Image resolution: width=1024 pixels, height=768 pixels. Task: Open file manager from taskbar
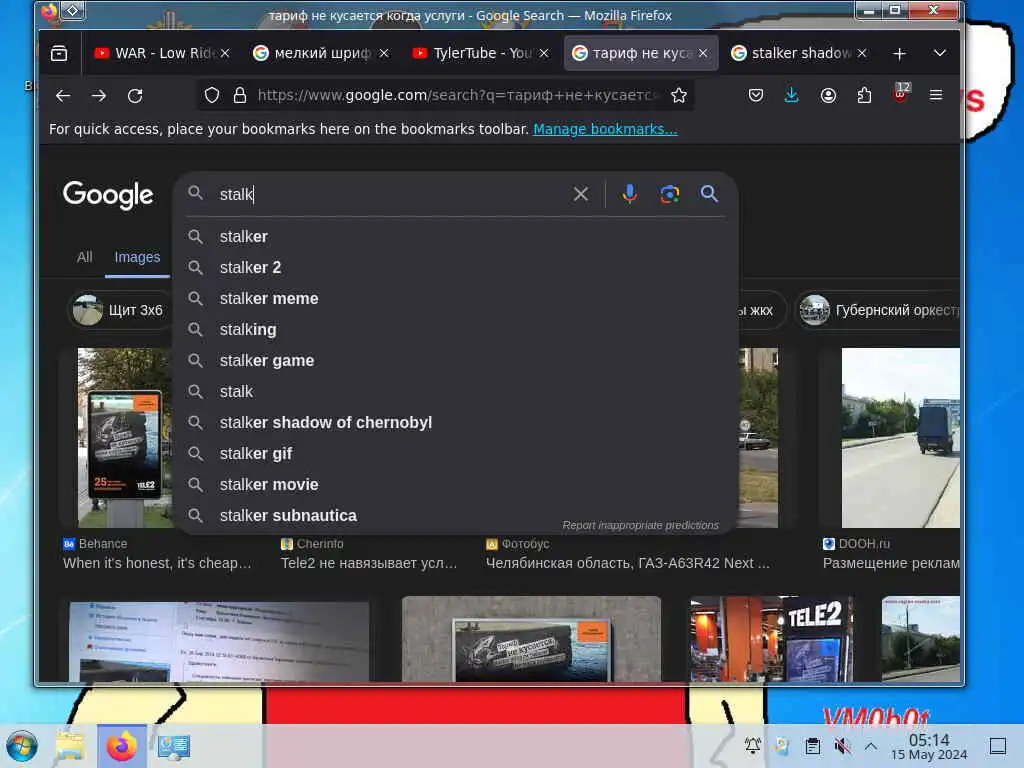pos(69,746)
